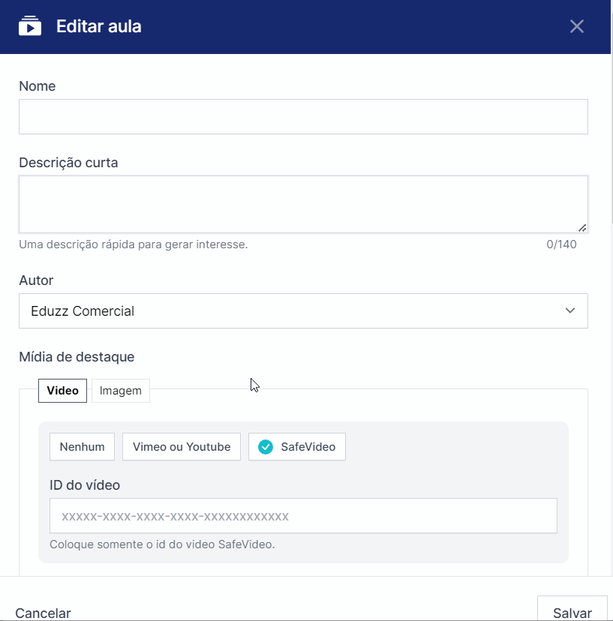
Task: Switch to the Imagem tab
Action: [x=121, y=390]
